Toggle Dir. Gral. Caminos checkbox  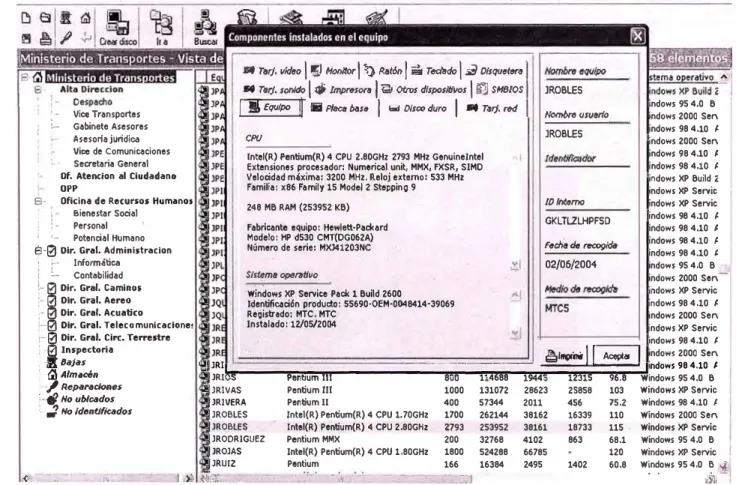click(52, 288)
